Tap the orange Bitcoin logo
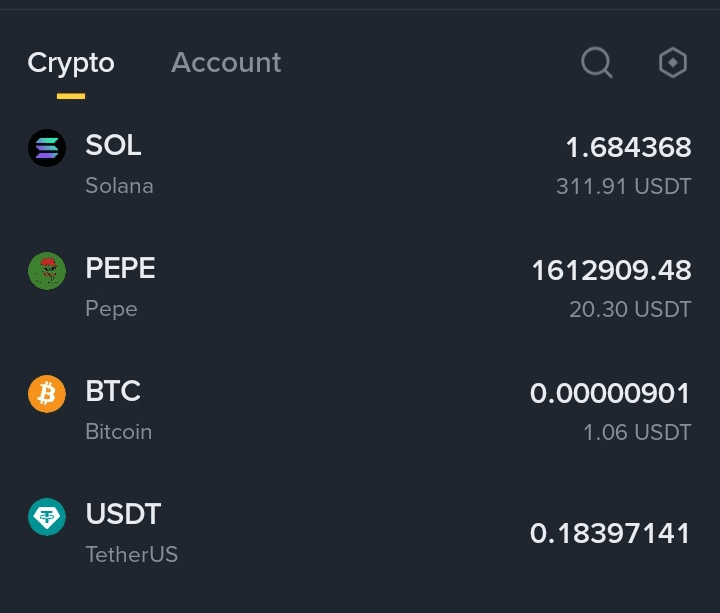Screen dimensions: 720x613 tap(46, 394)
